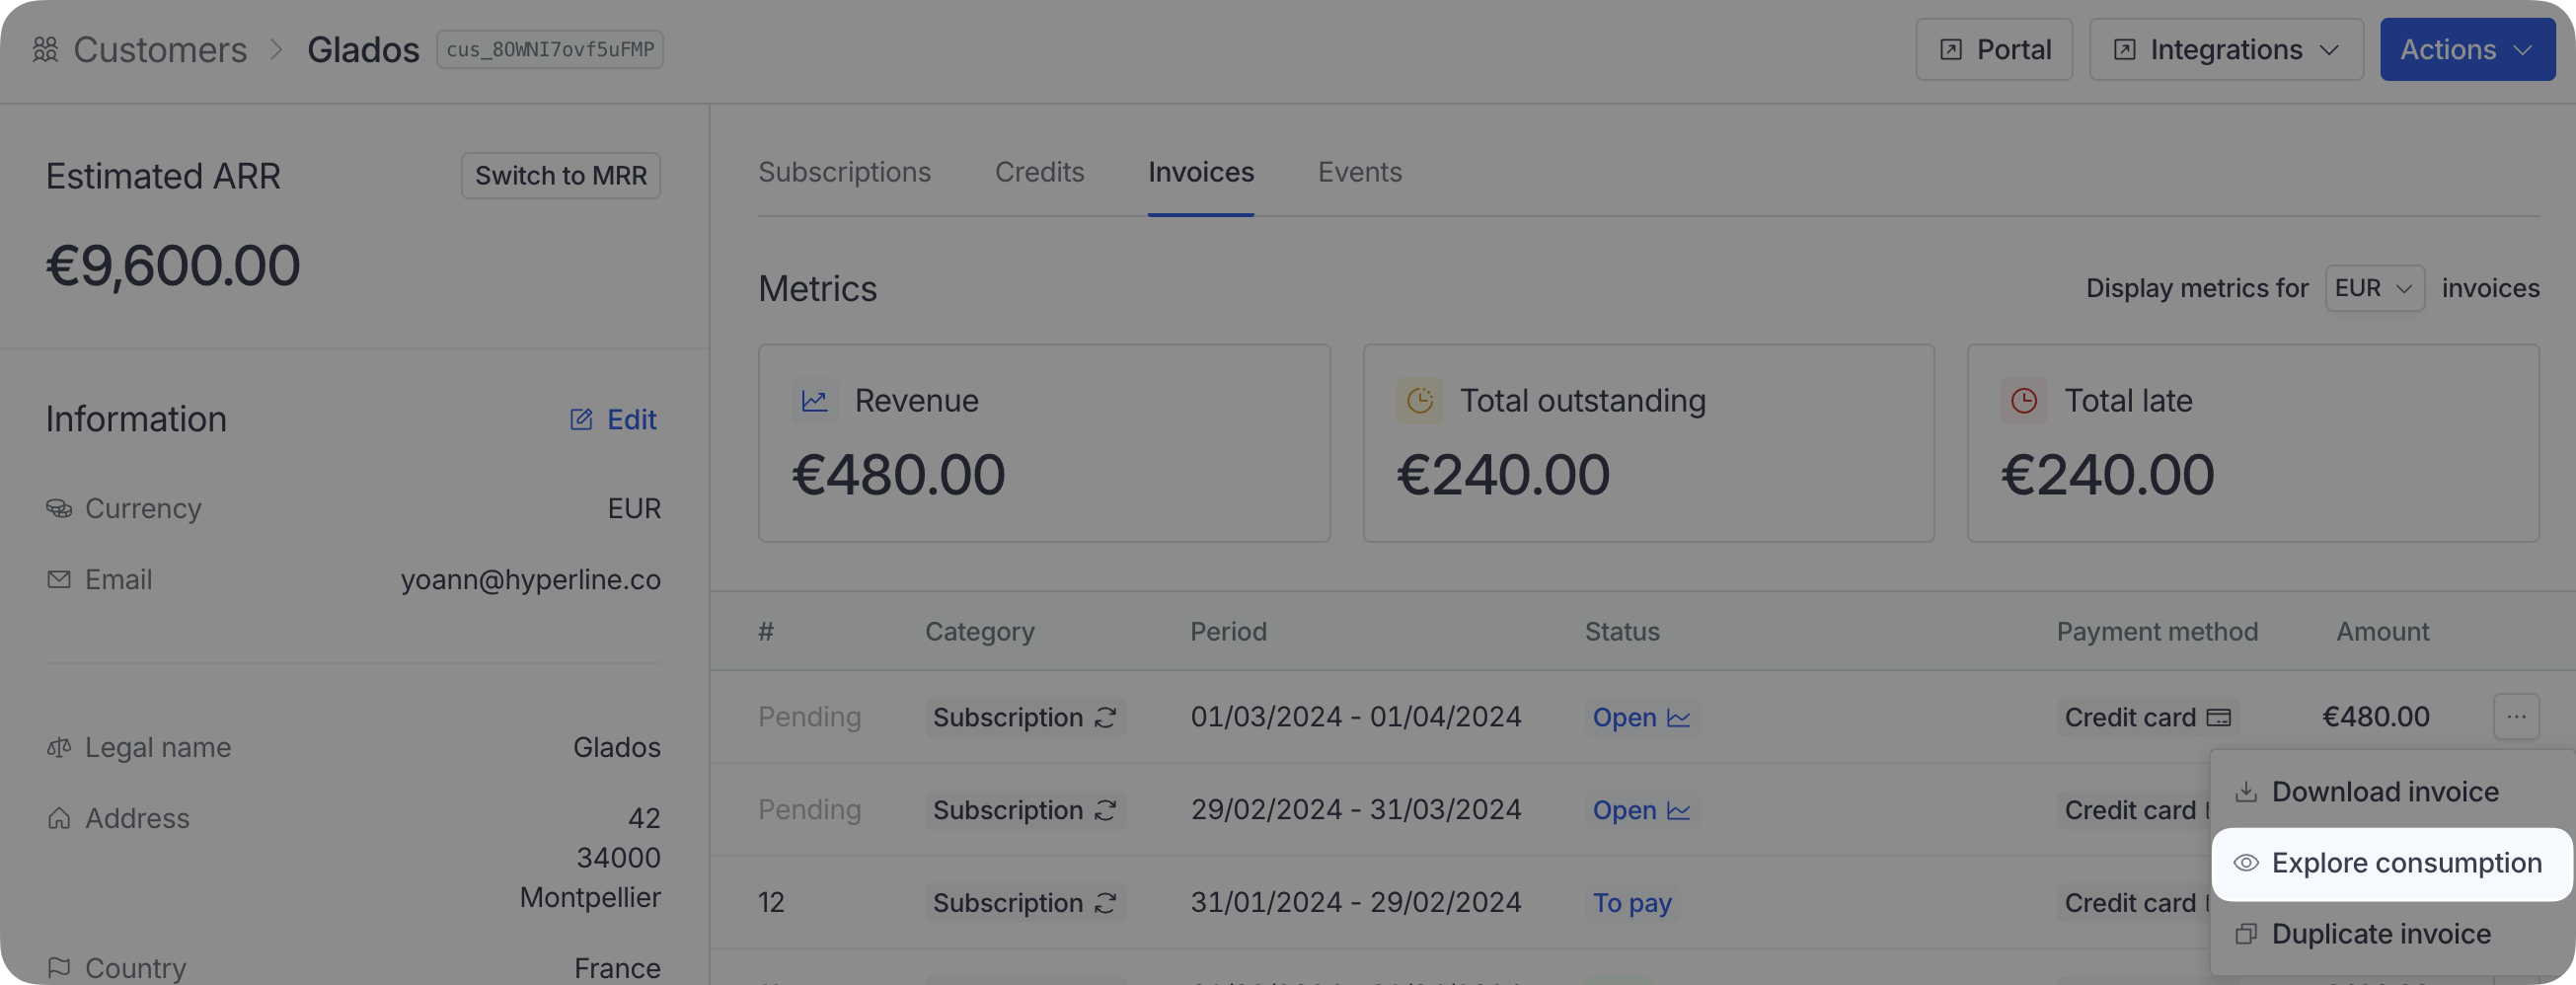Click the Subscription badge for 29/02/2024 invoice
Image resolution: width=2576 pixels, height=985 pixels.
1025,810
